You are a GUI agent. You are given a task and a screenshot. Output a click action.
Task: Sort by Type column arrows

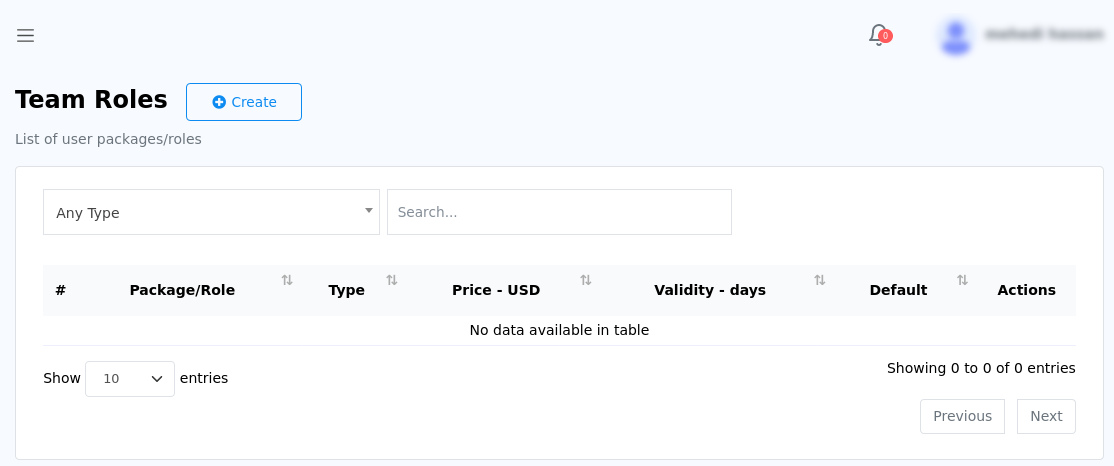click(391, 280)
